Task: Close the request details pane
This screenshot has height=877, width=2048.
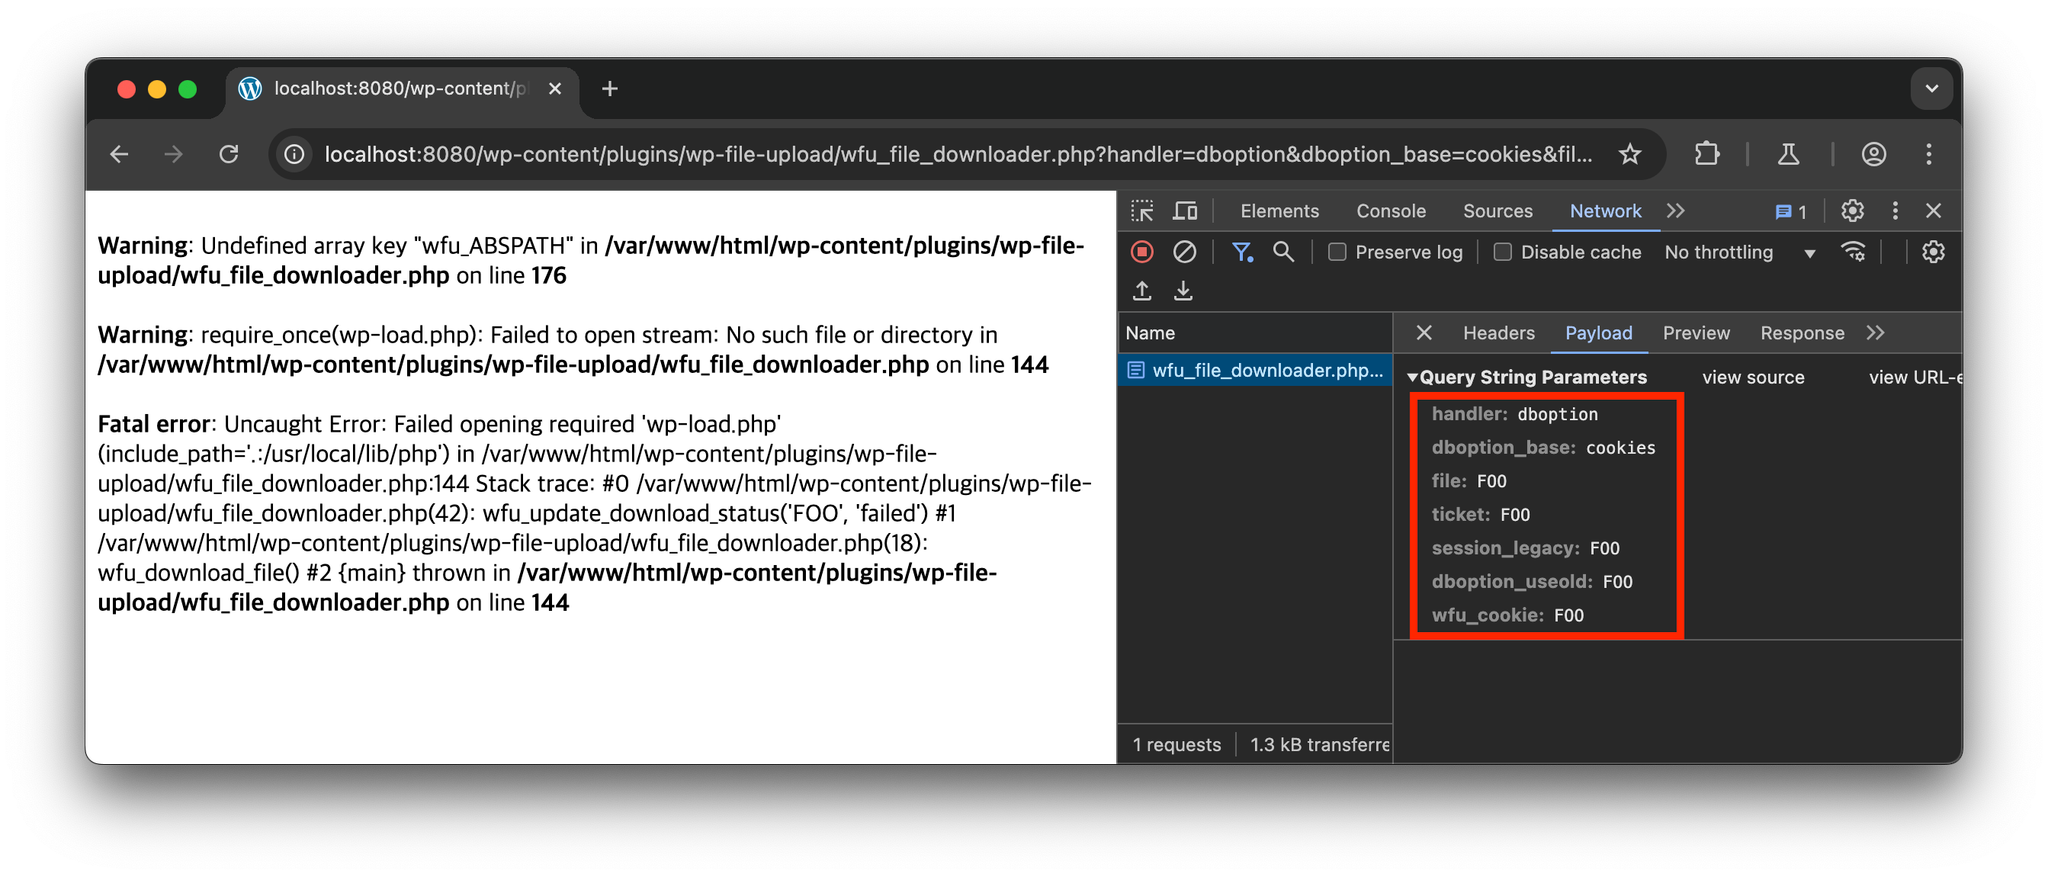Action: [1424, 333]
